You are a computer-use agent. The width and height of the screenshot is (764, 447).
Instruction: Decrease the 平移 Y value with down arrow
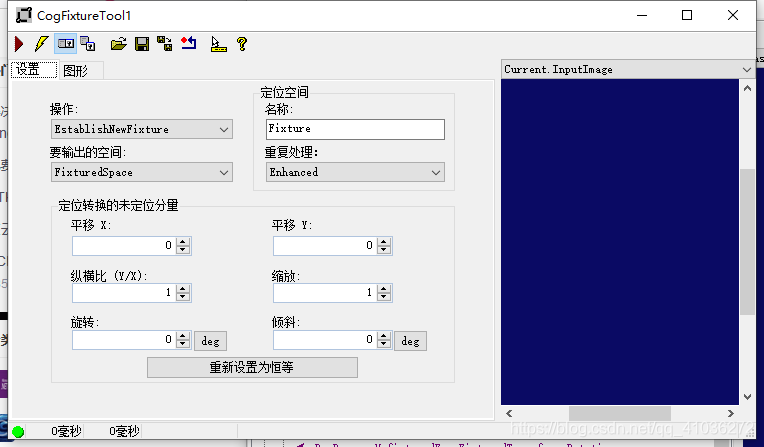[x=384, y=250]
